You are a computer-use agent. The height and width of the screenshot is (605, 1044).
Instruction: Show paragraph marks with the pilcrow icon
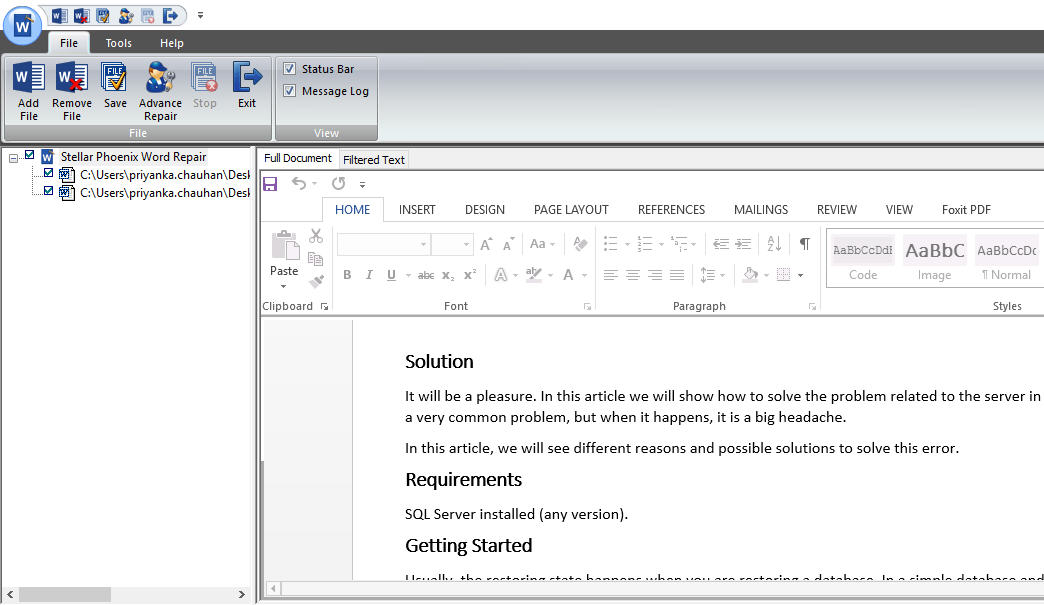[804, 244]
